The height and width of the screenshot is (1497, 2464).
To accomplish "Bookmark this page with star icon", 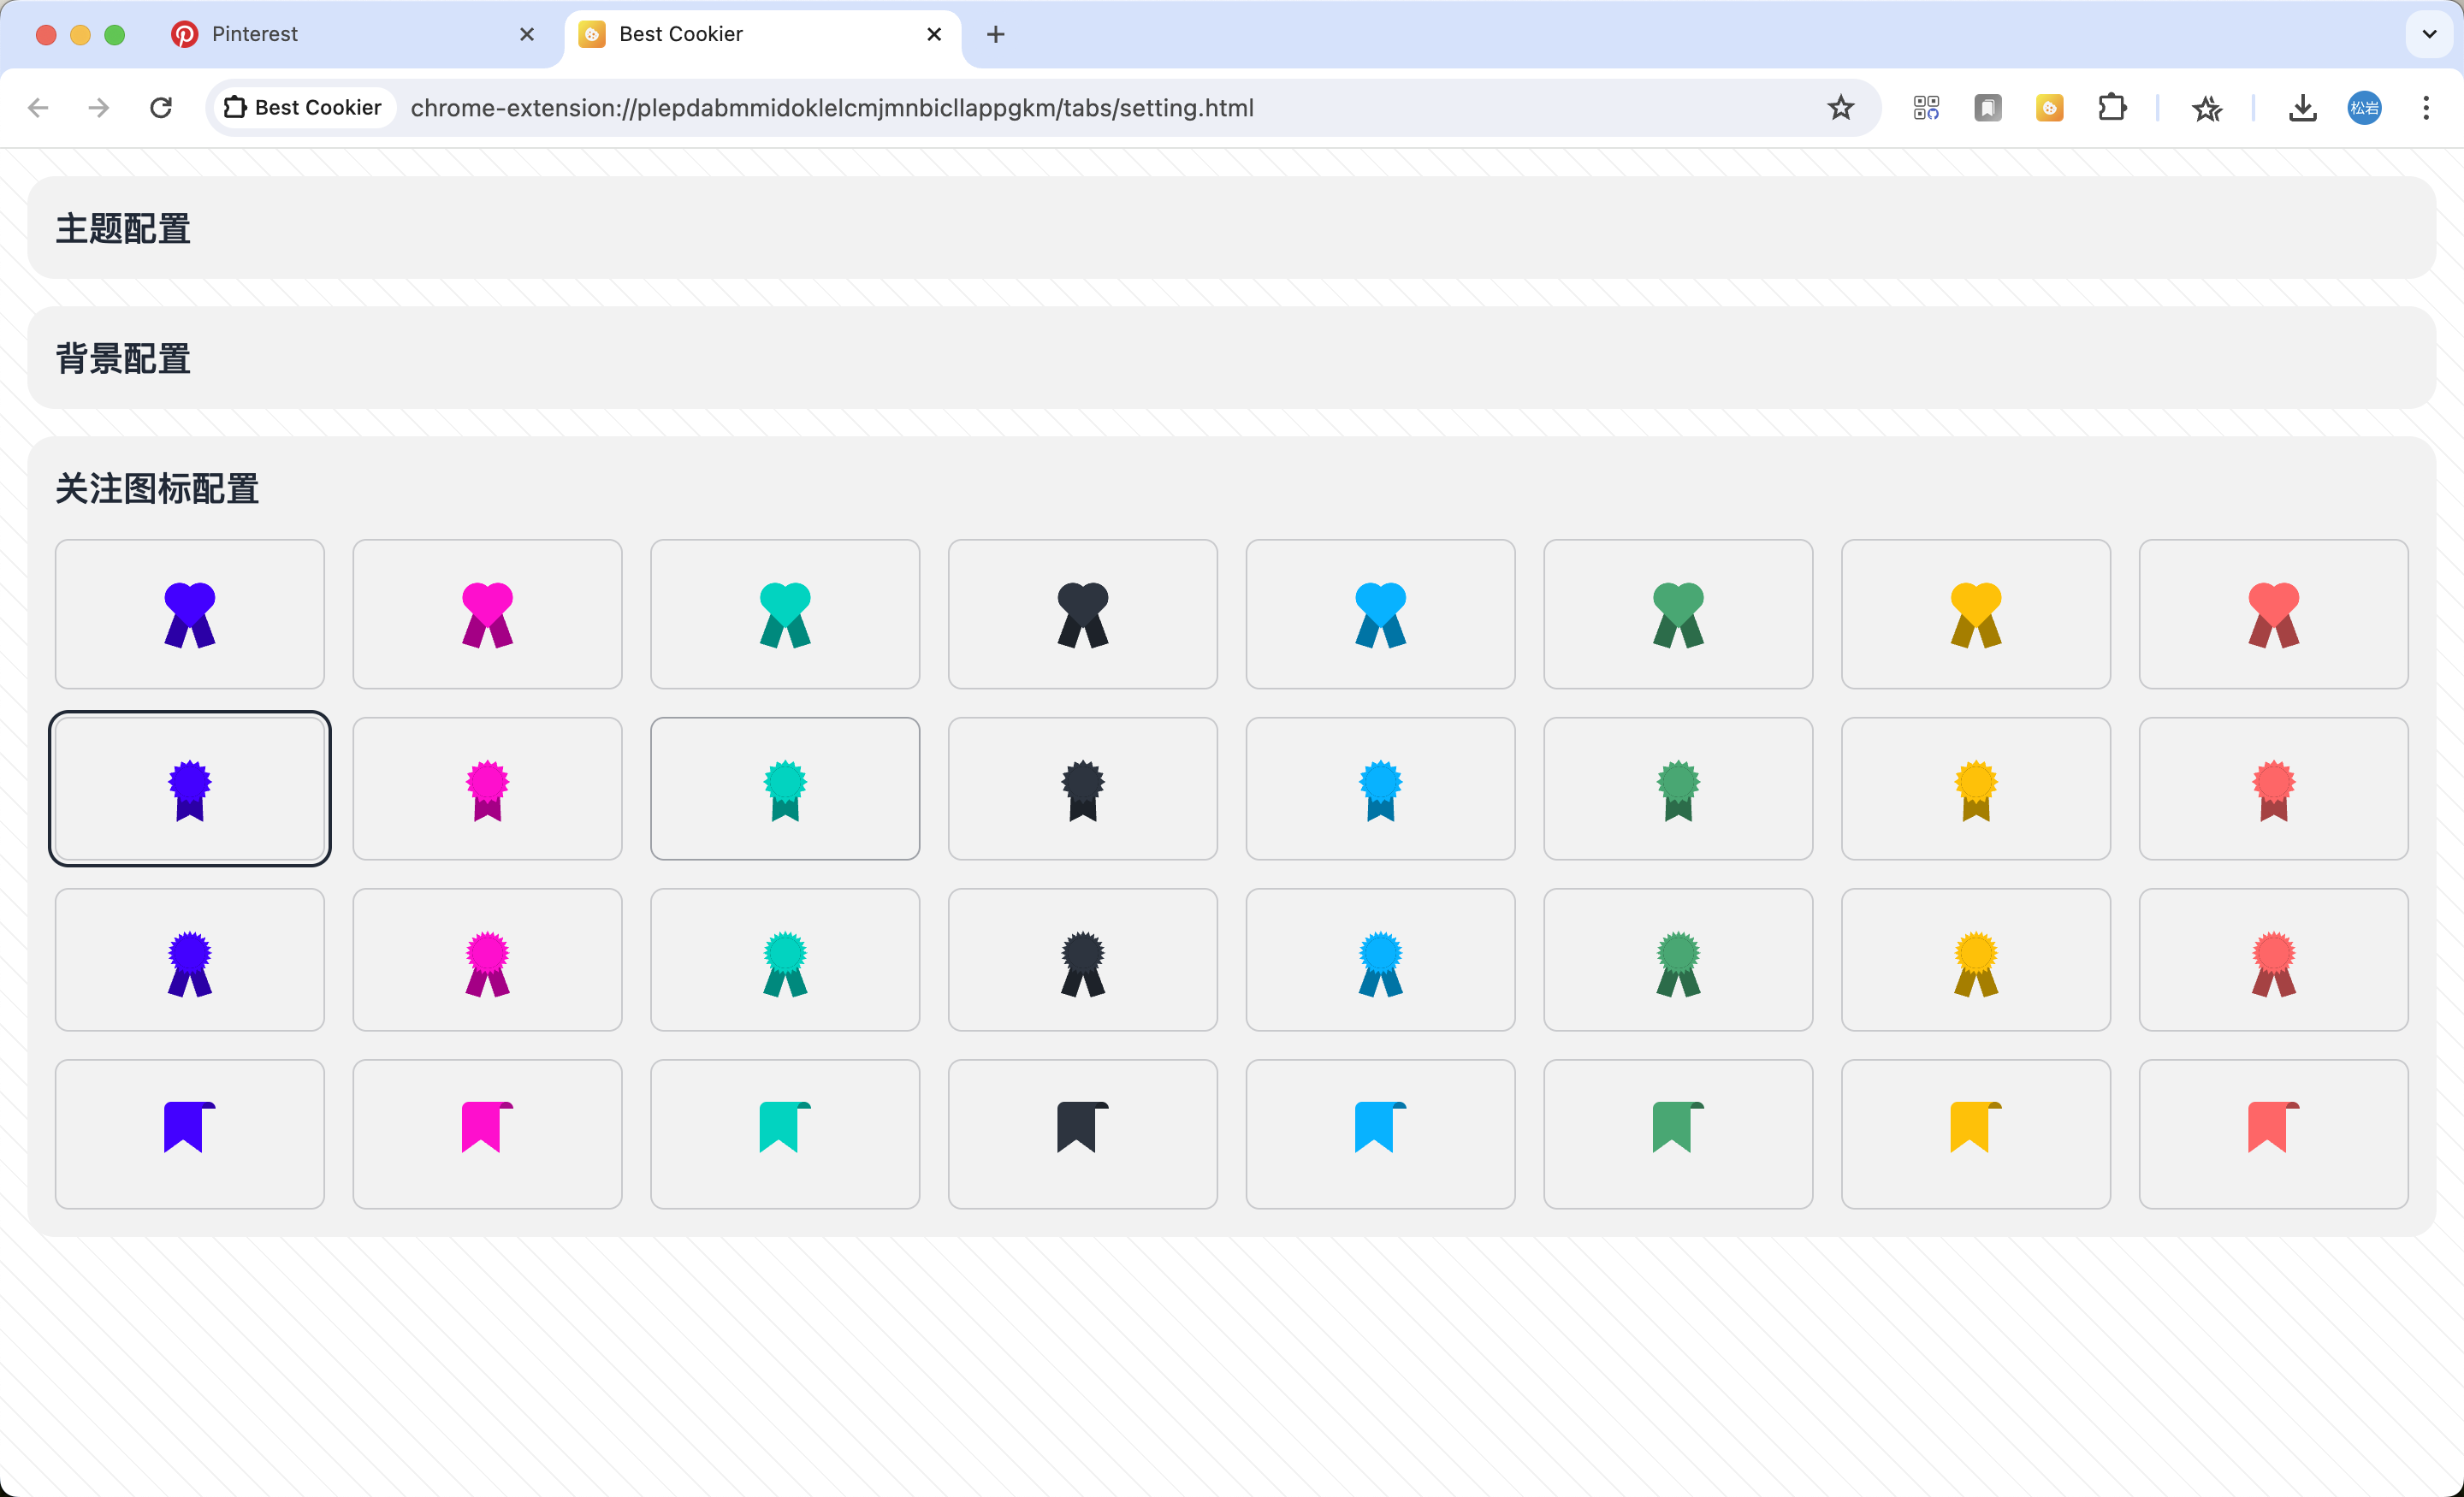I will click(x=1840, y=107).
